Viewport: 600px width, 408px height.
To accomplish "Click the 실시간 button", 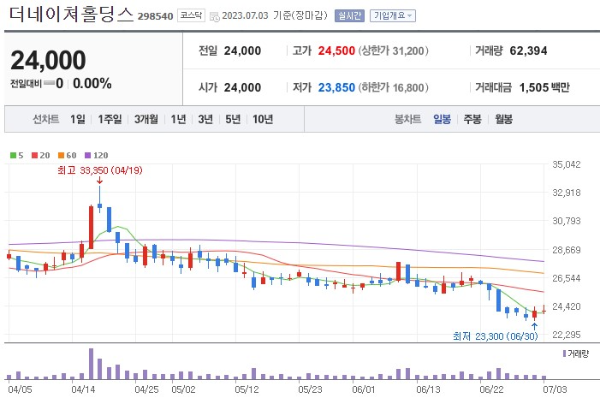I will click(349, 16).
